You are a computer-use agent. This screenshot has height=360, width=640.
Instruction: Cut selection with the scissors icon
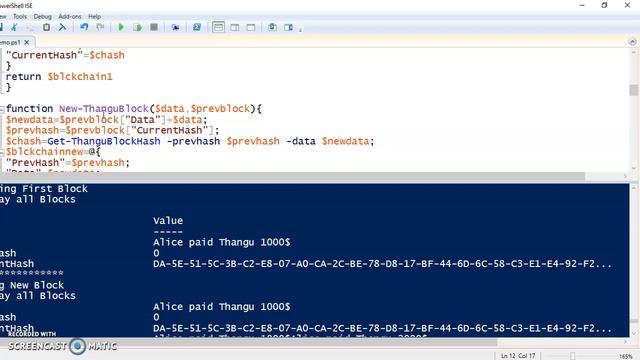coord(14,27)
